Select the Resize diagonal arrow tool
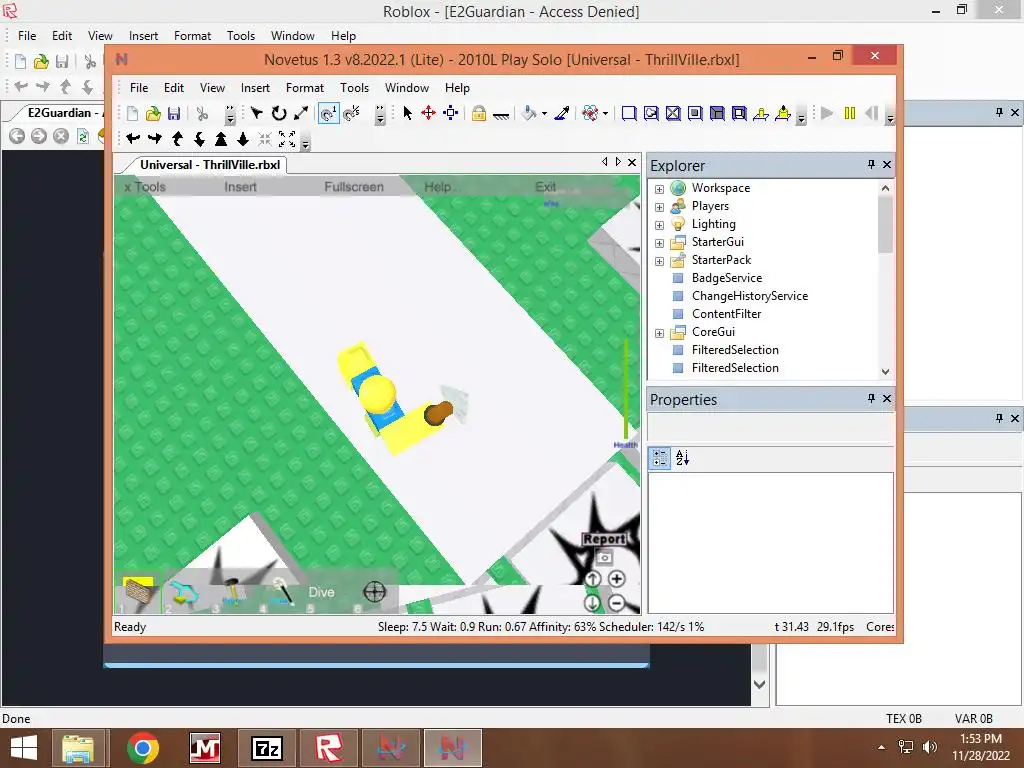This screenshot has height=768, width=1024. pyautogui.click(x=300, y=113)
